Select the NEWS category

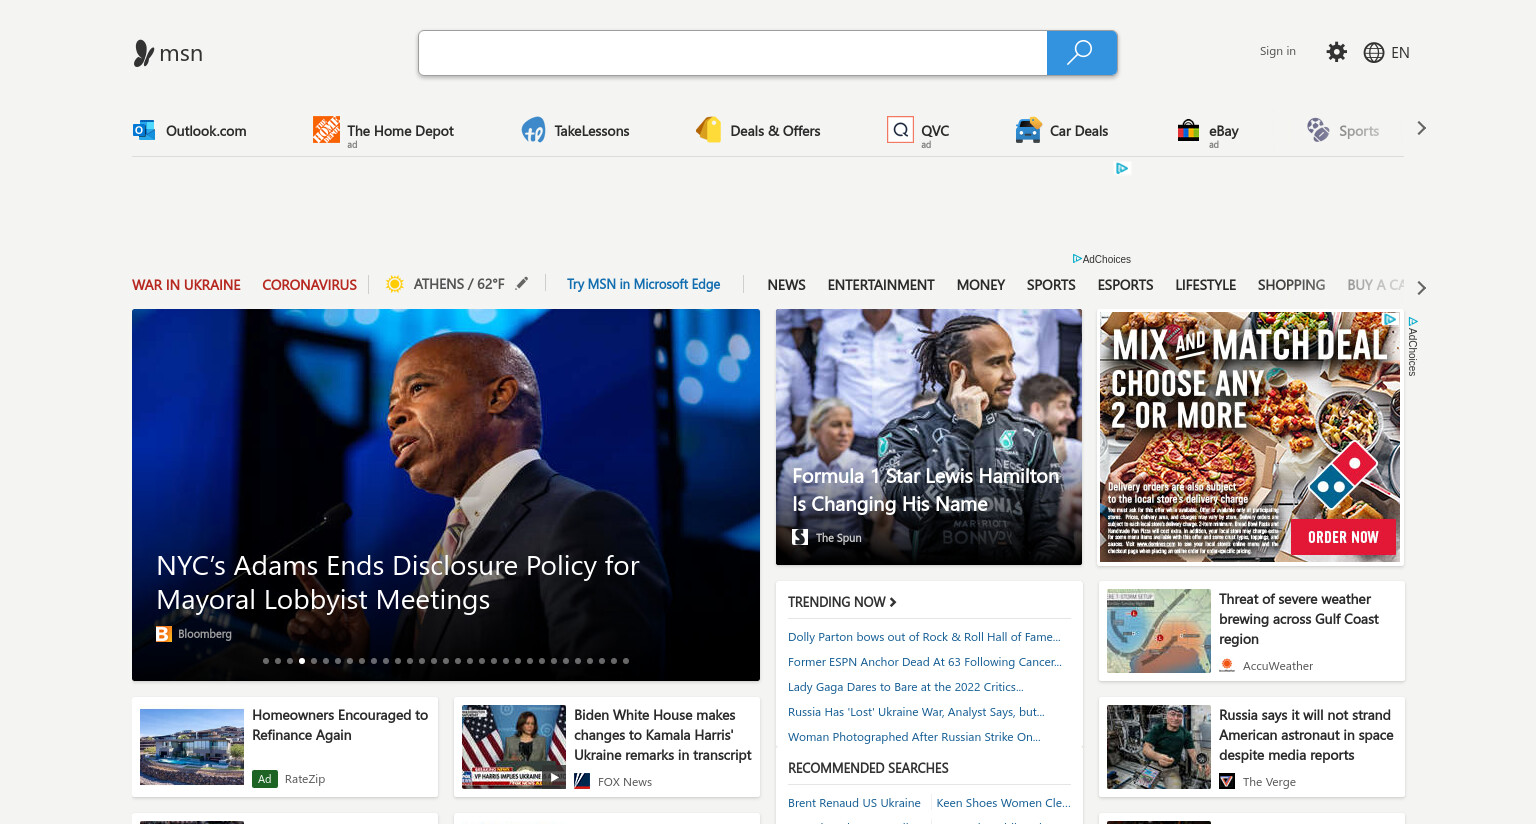[786, 285]
